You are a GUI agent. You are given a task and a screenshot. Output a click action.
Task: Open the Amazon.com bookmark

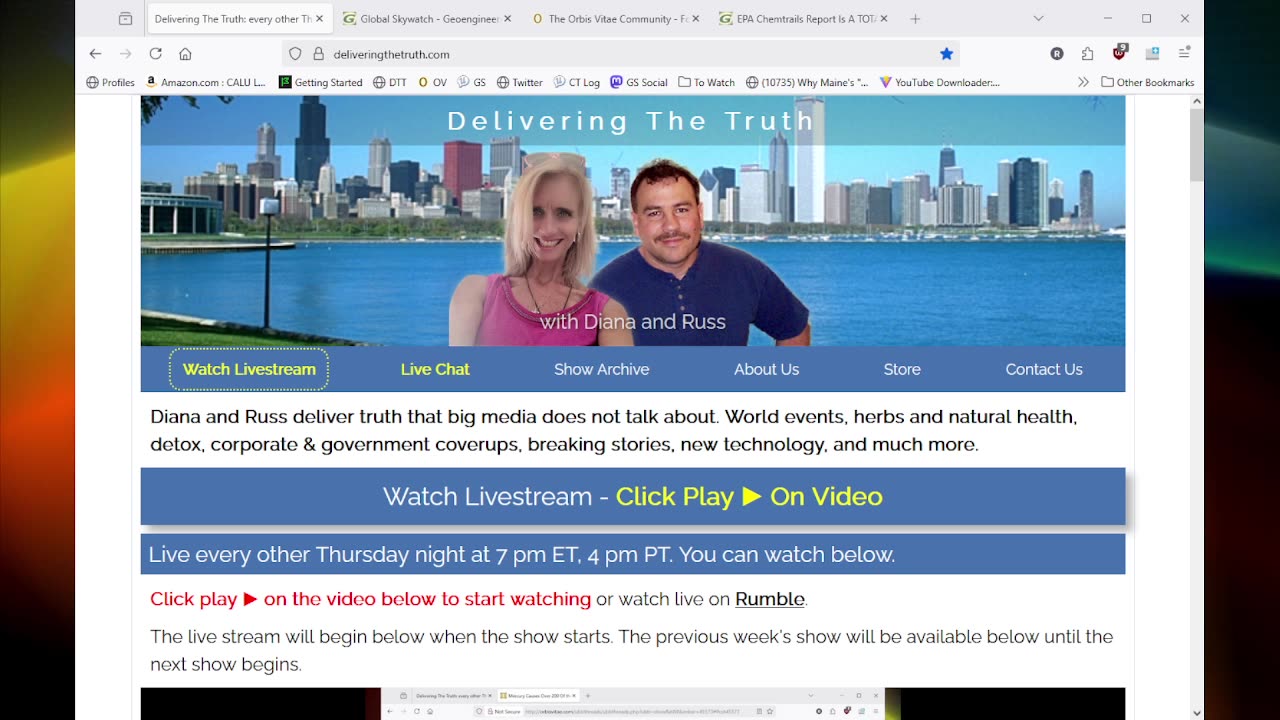206,82
